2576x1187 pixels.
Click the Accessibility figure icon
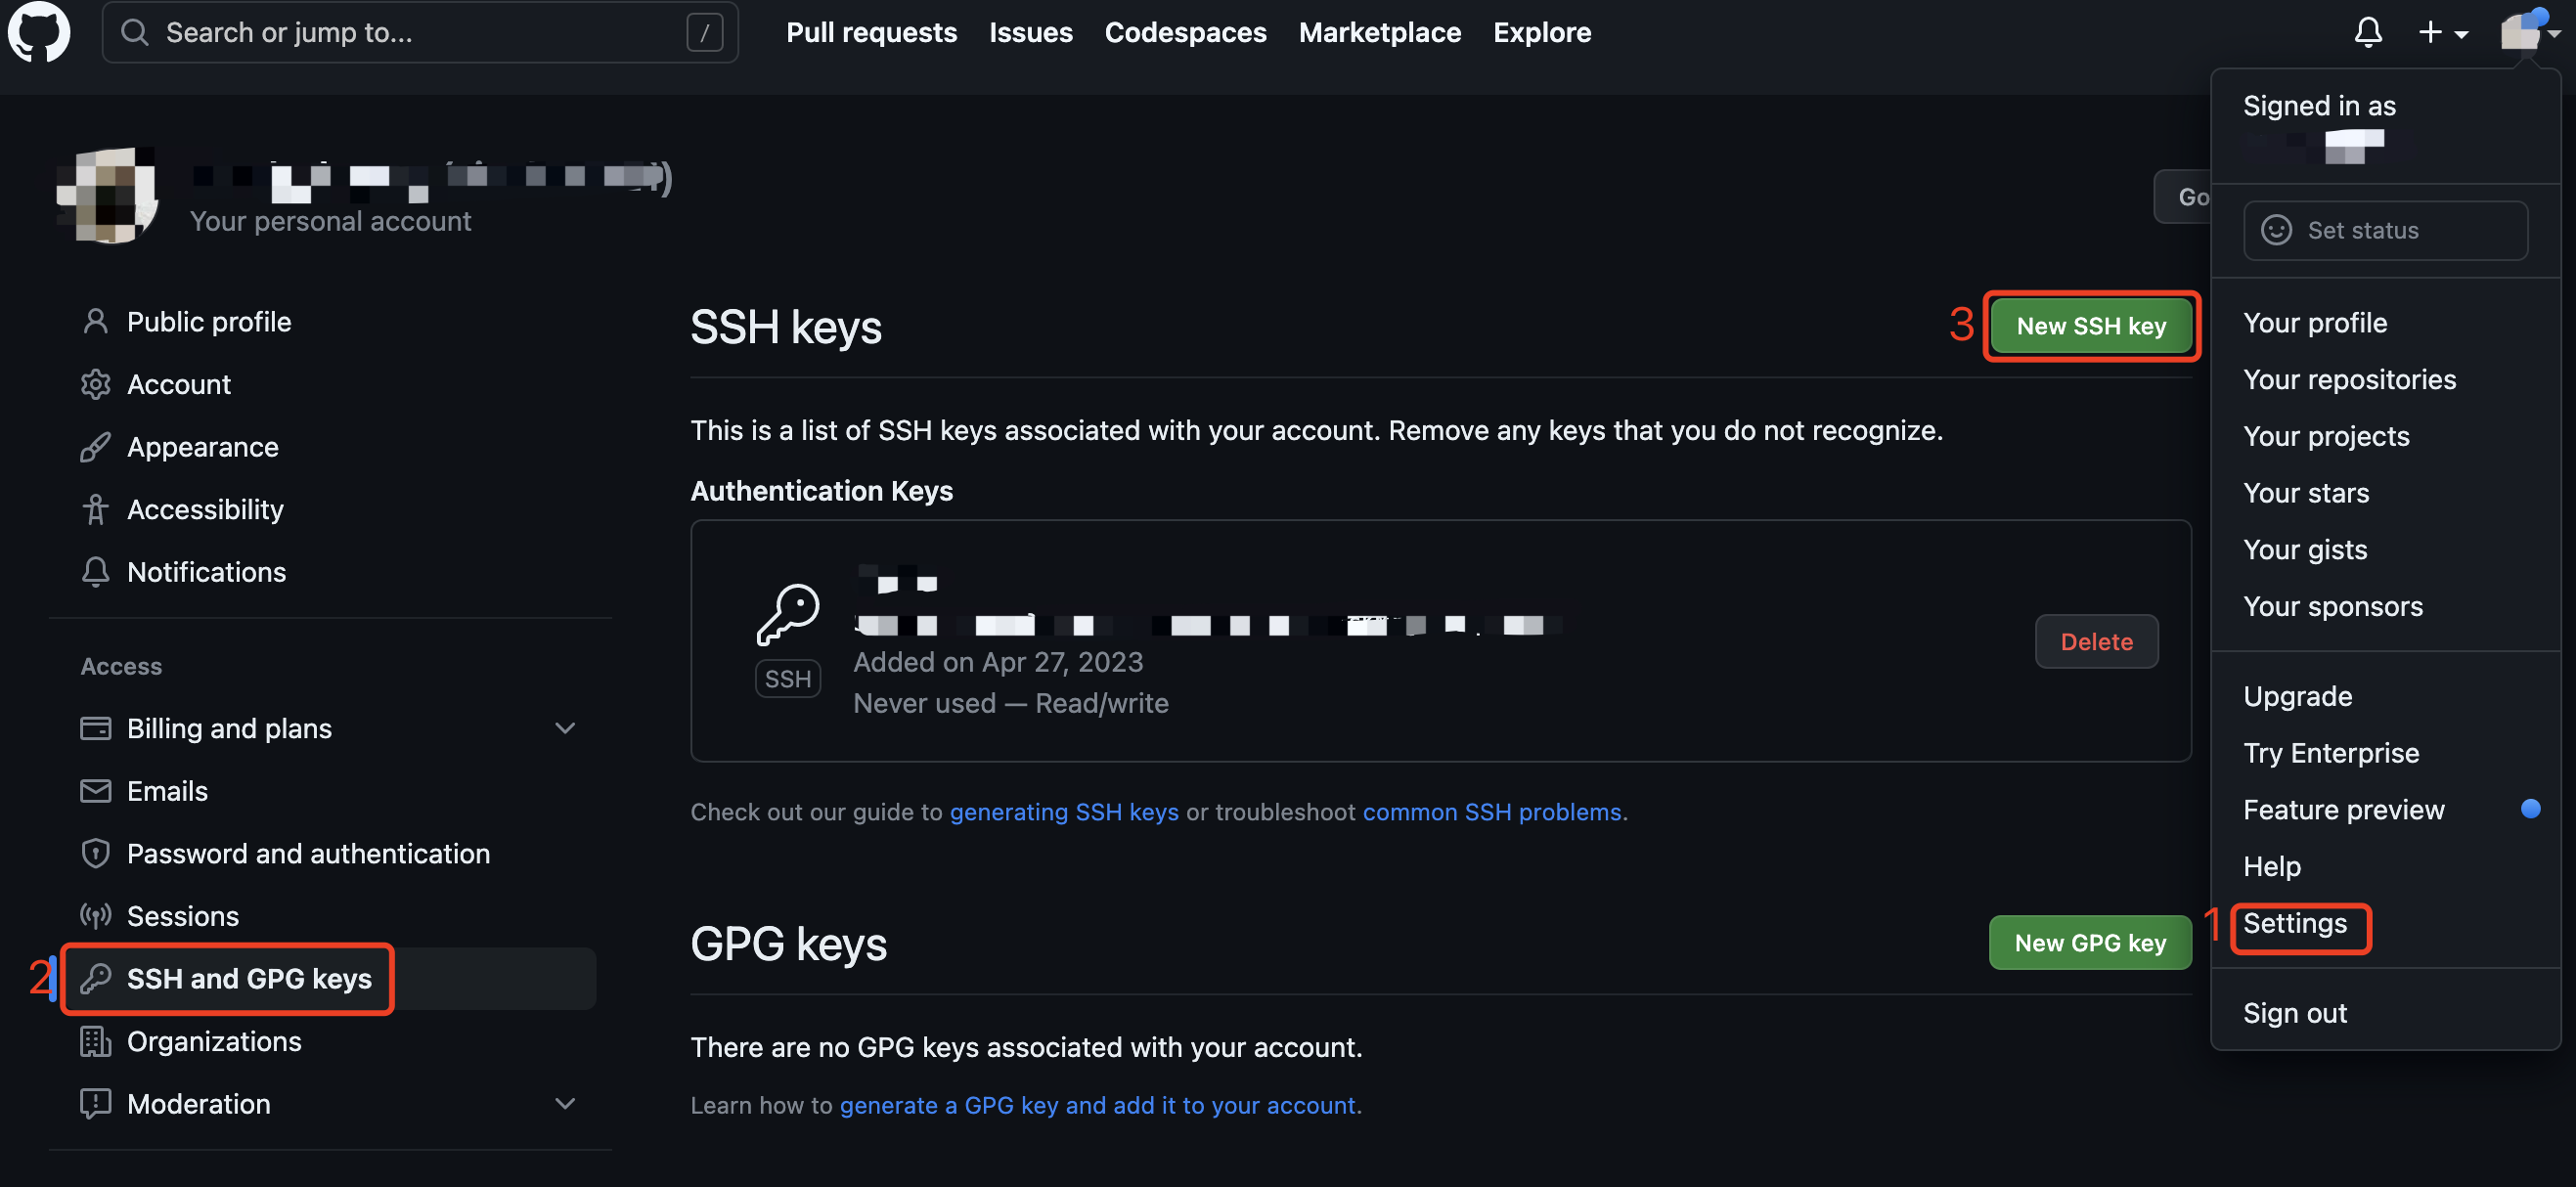[x=95, y=509]
